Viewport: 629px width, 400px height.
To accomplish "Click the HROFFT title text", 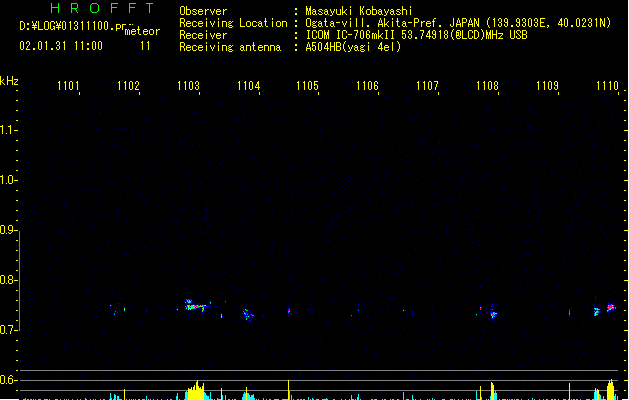I will point(103,8).
